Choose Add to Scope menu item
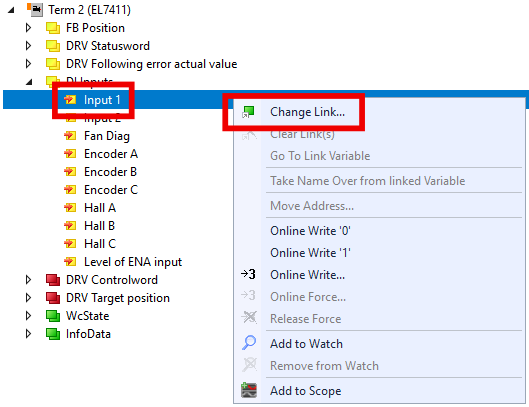The width and height of the screenshot is (529, 407). point(306,391)
